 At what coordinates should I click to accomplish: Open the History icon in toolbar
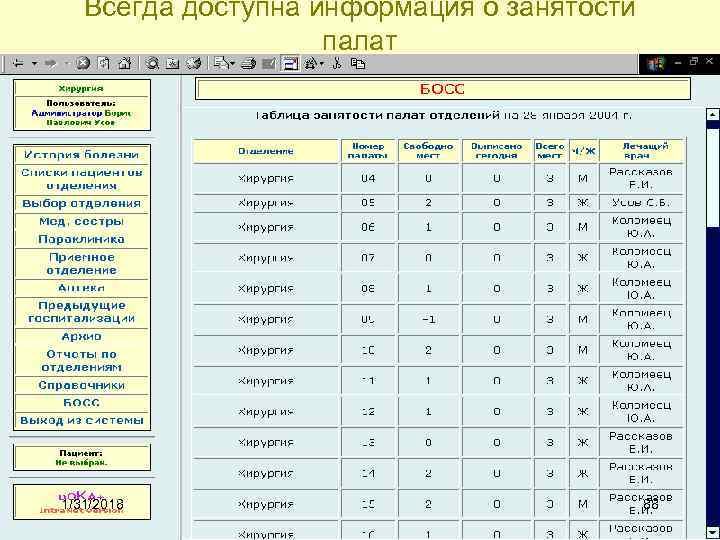click(x=194, y=63)
